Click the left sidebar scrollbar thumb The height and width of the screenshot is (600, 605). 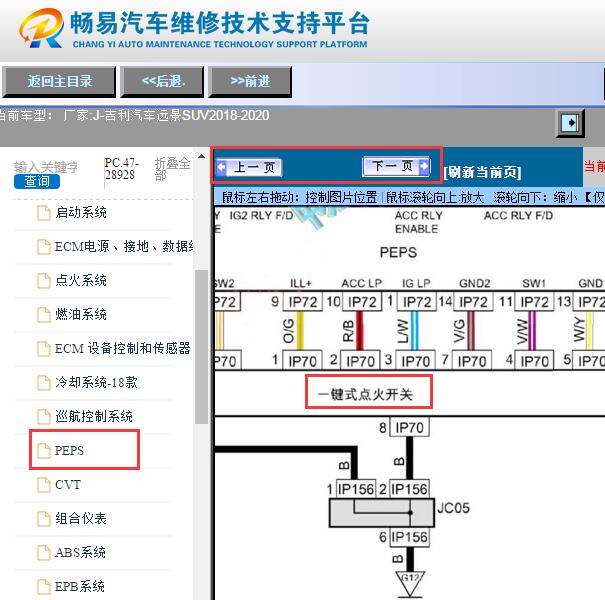pos(201,346)
